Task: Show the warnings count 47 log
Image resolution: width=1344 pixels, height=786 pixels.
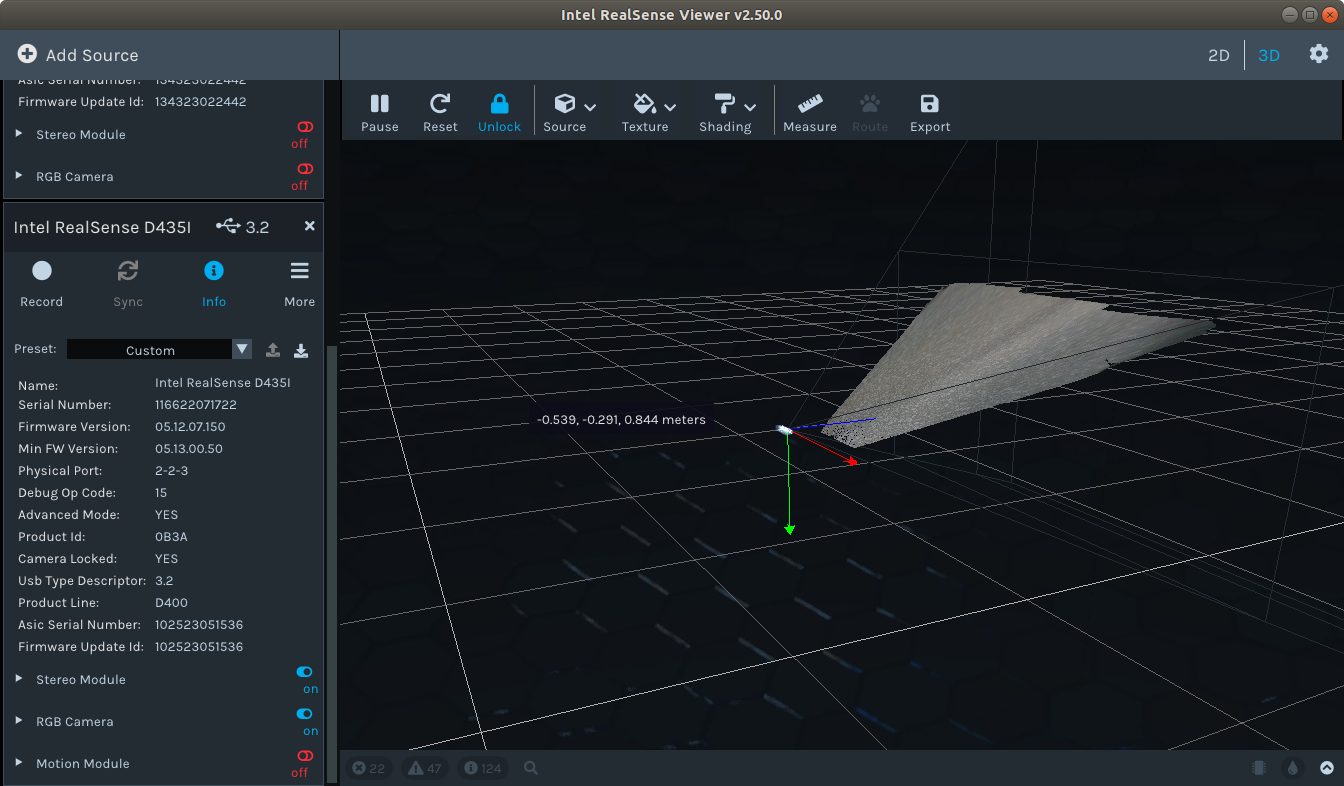Action: pos(424,768)
